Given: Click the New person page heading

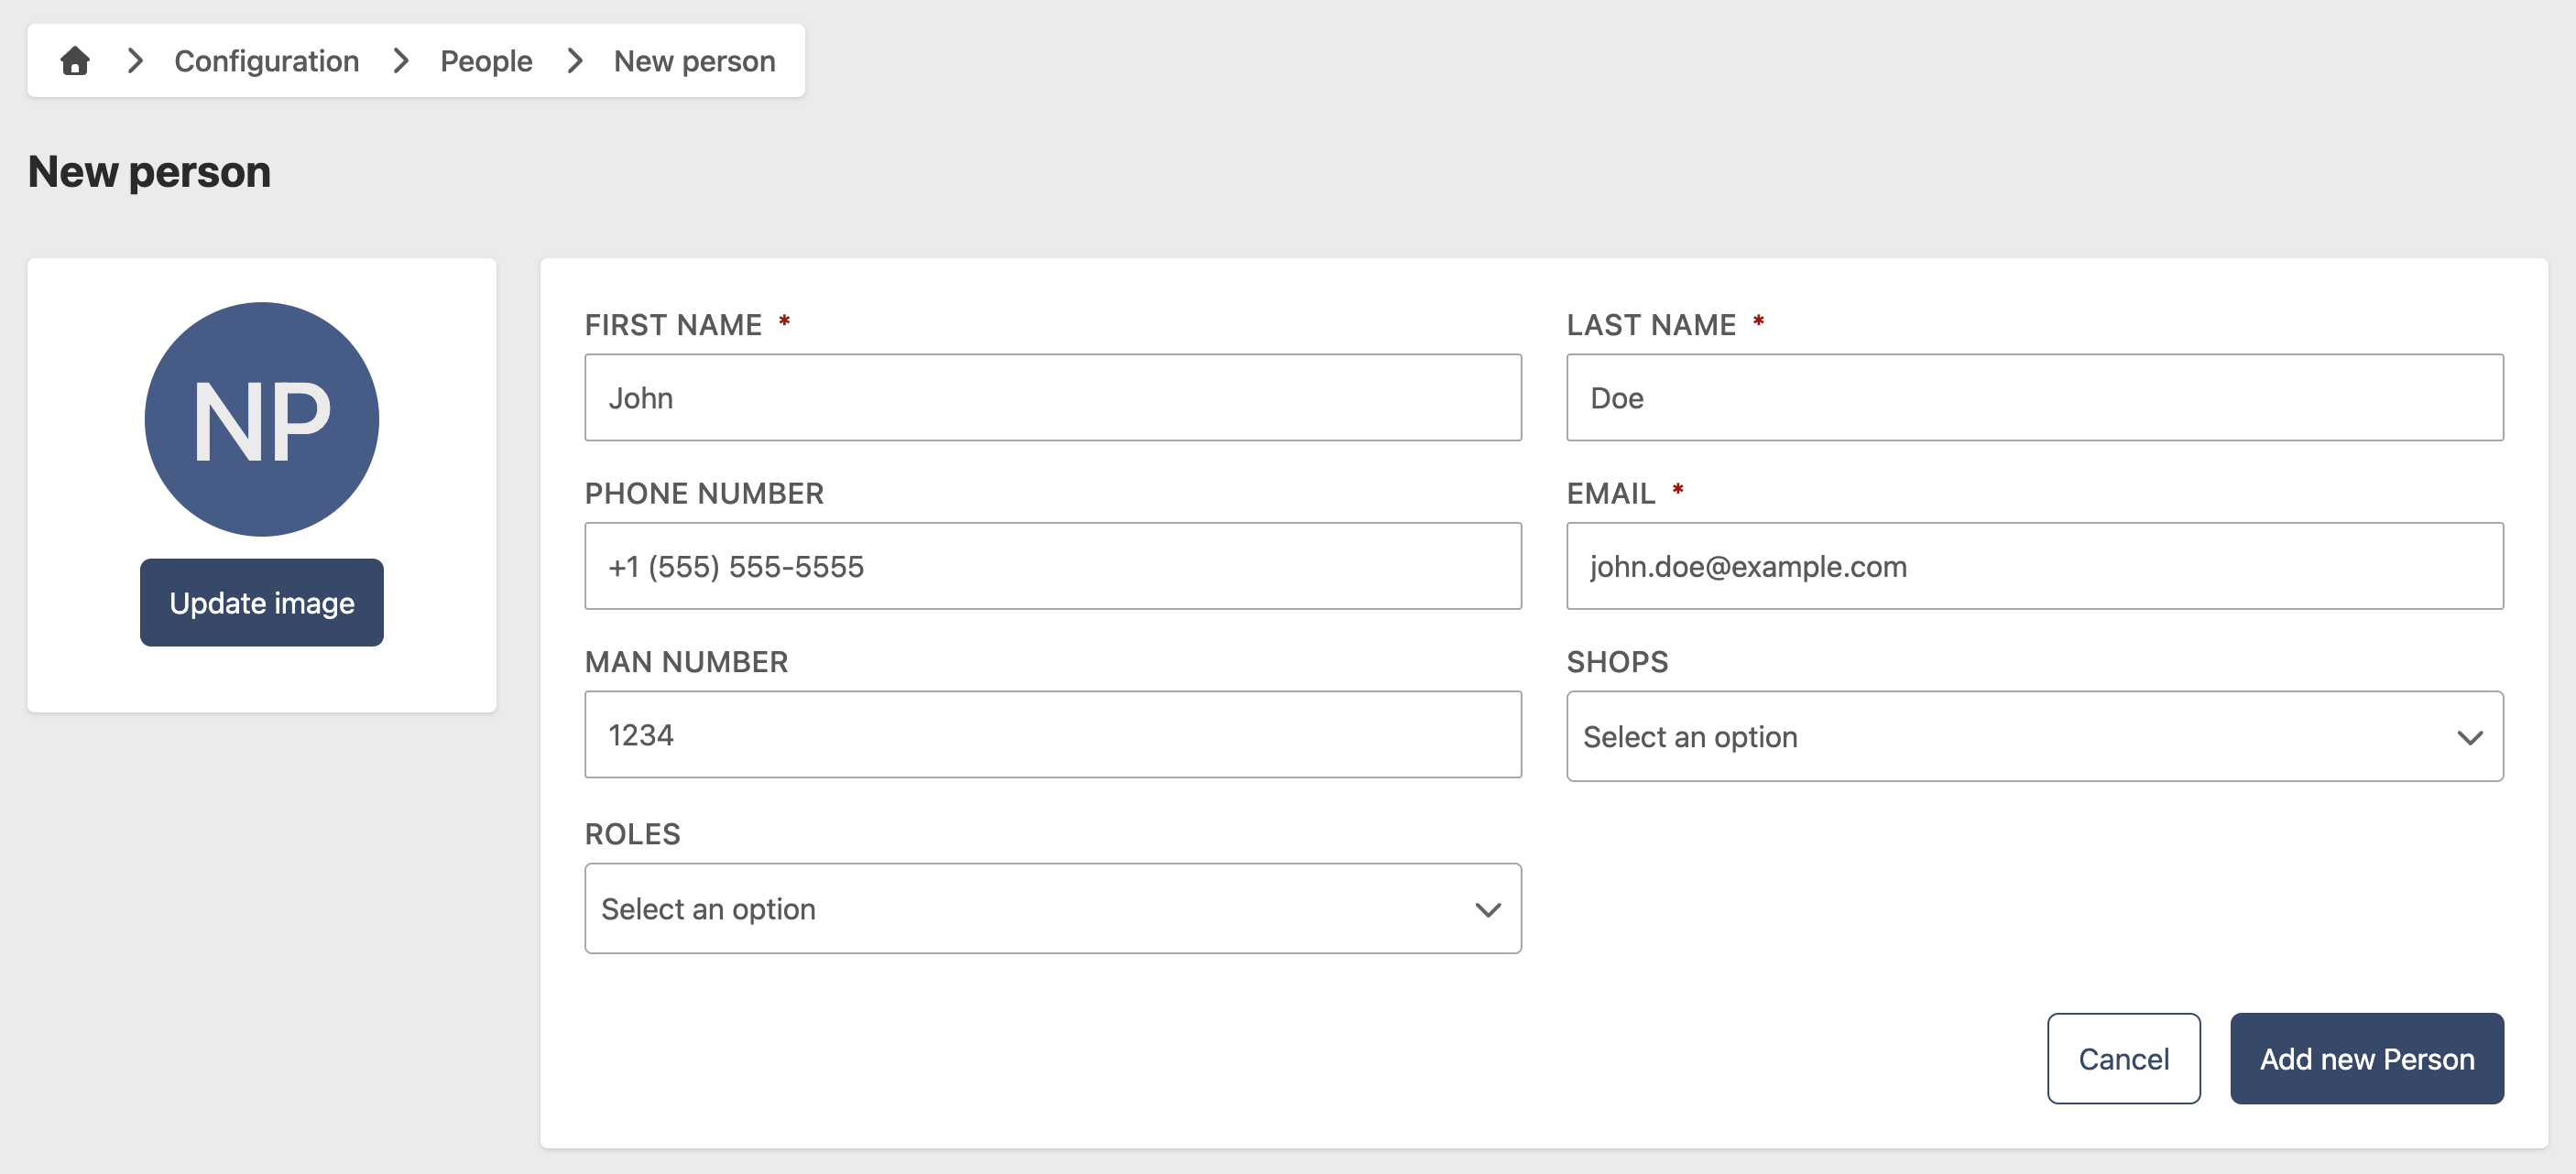Looking at the screenshot, I should (x=149, y=171).
